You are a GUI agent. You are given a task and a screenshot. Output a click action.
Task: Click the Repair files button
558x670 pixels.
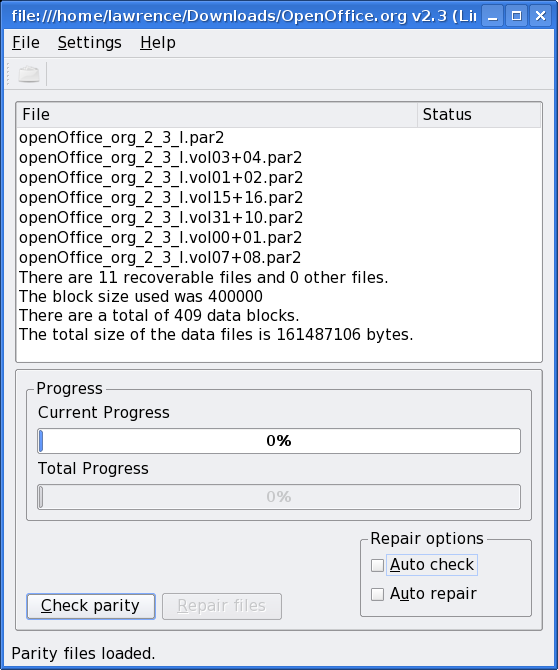[222, 606]
